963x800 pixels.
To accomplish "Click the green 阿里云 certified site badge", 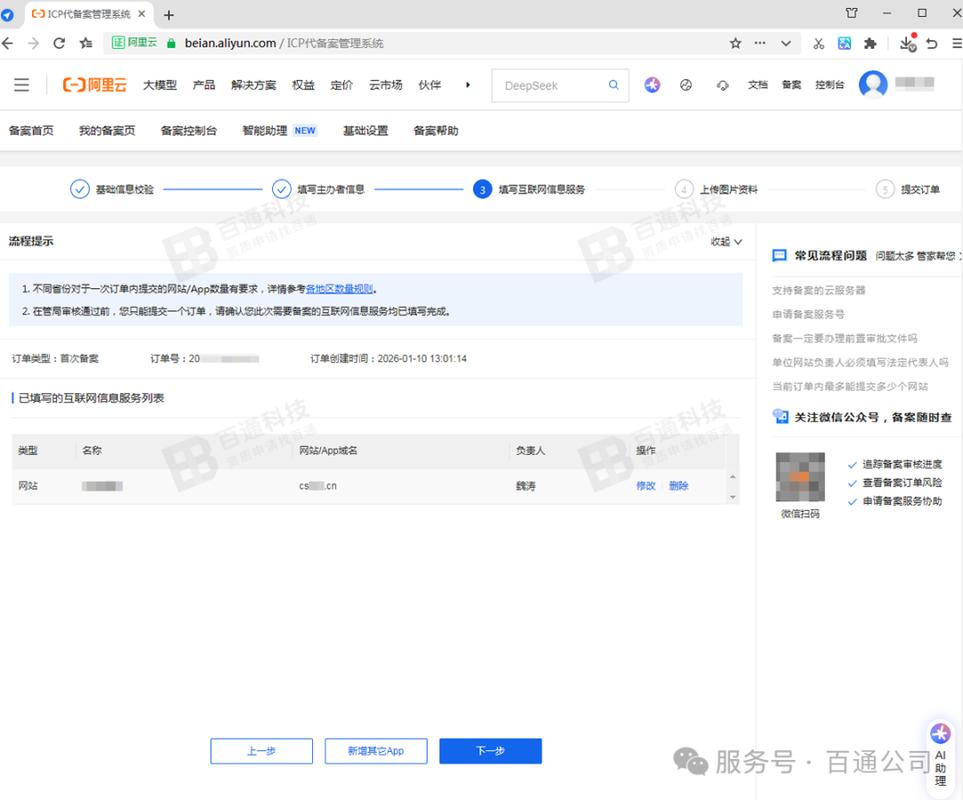I will click(x=135, y=42).
